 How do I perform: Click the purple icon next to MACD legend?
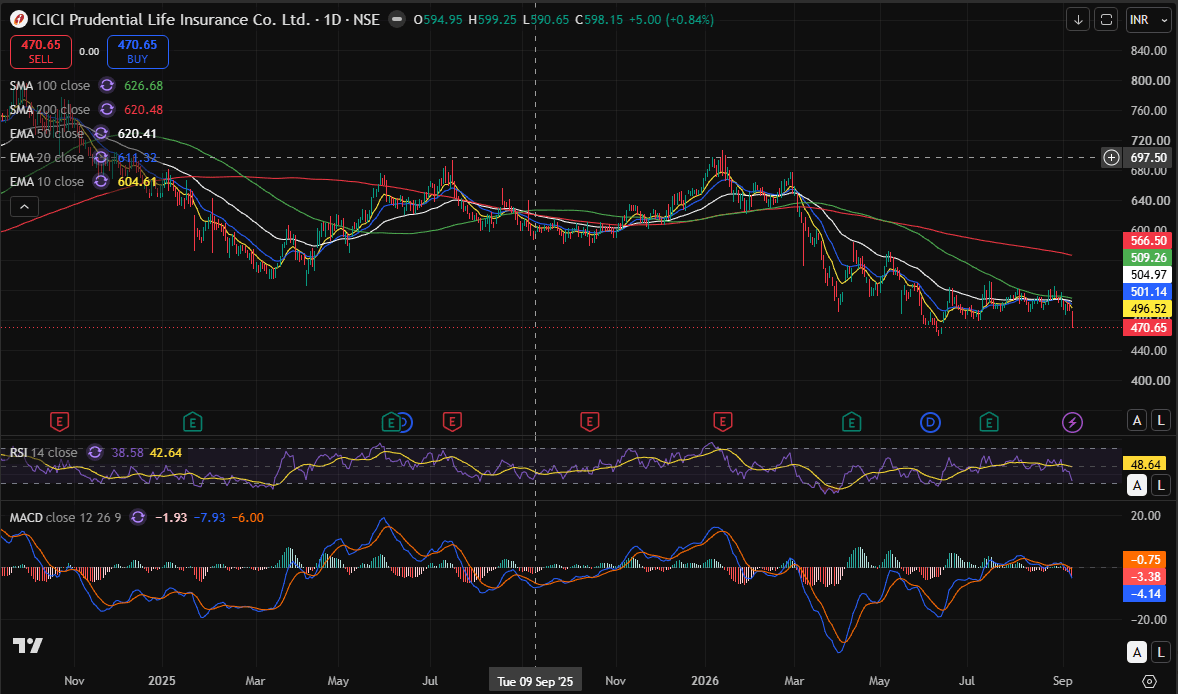137,517
